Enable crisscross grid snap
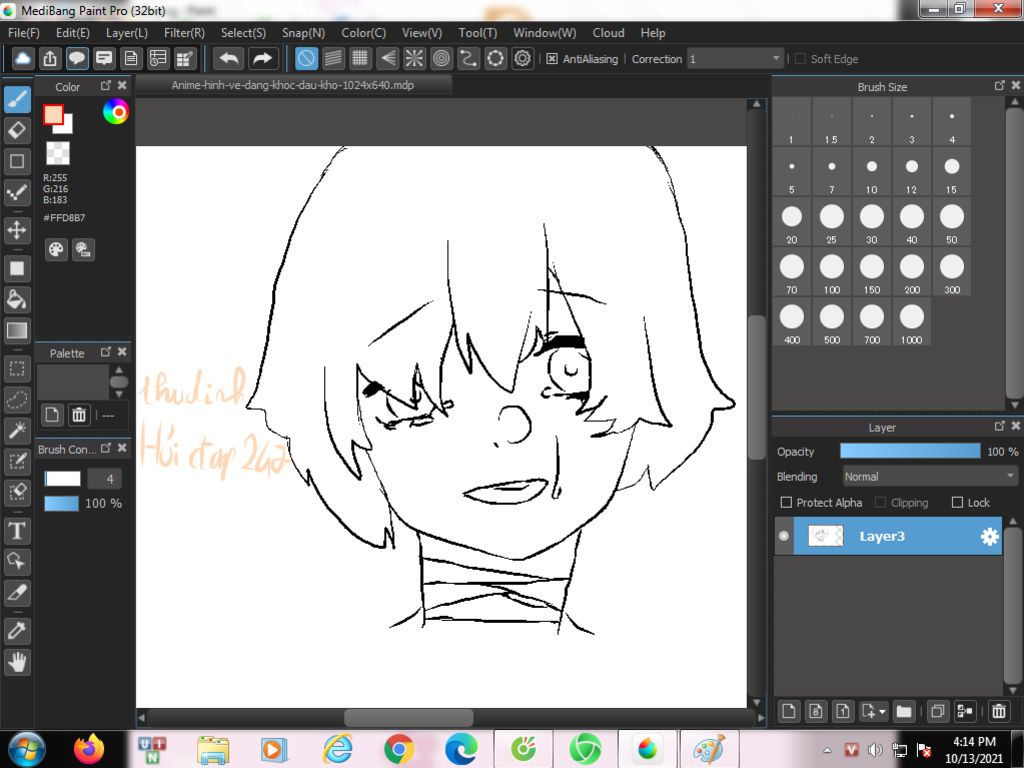 (360, 59)
